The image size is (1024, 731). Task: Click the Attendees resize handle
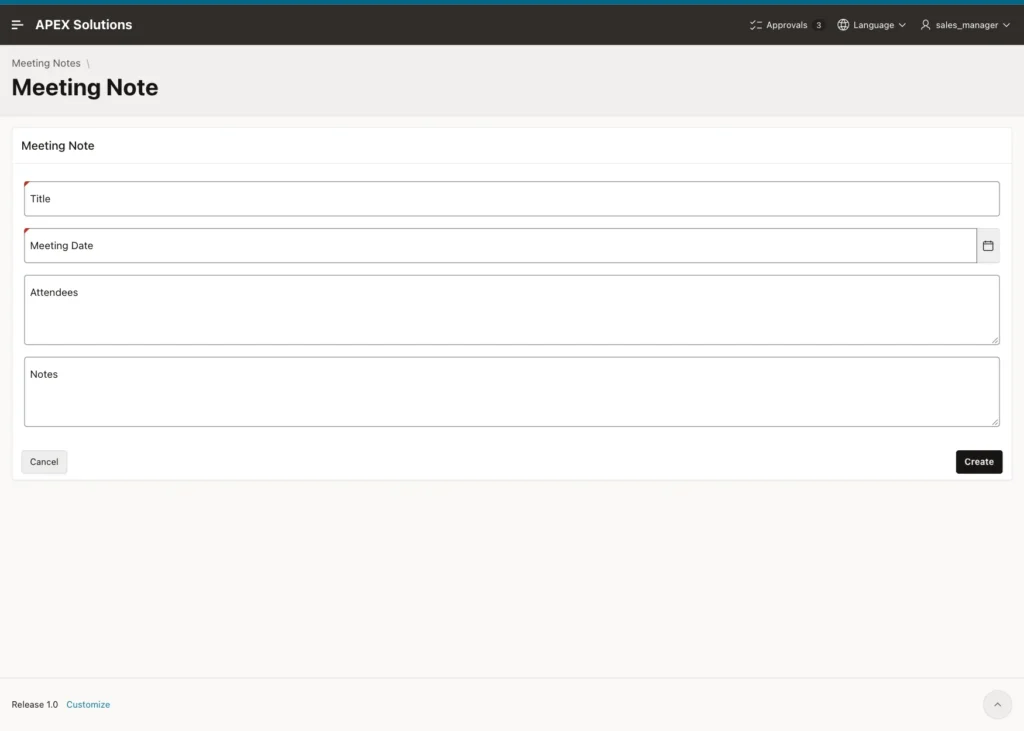pyautogui.click(x=995, y=340)
